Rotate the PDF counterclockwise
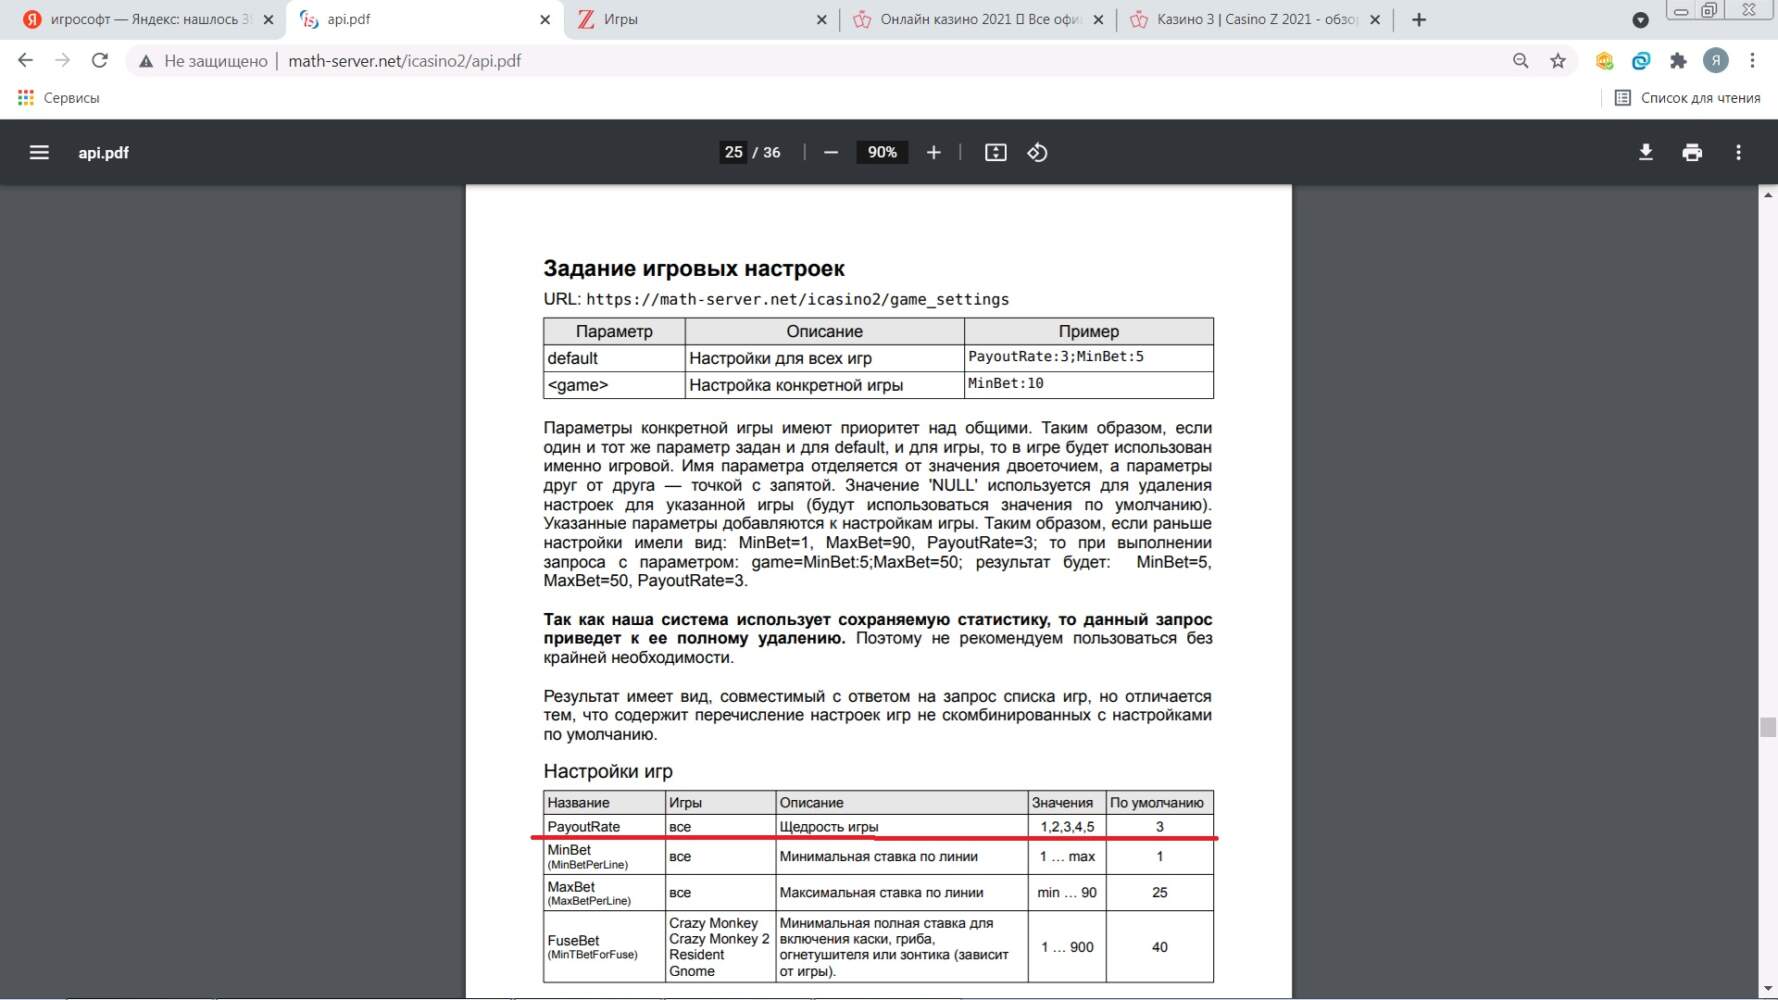Viewport: 1778px width, 1000px height. click(x=1038, y=152)
